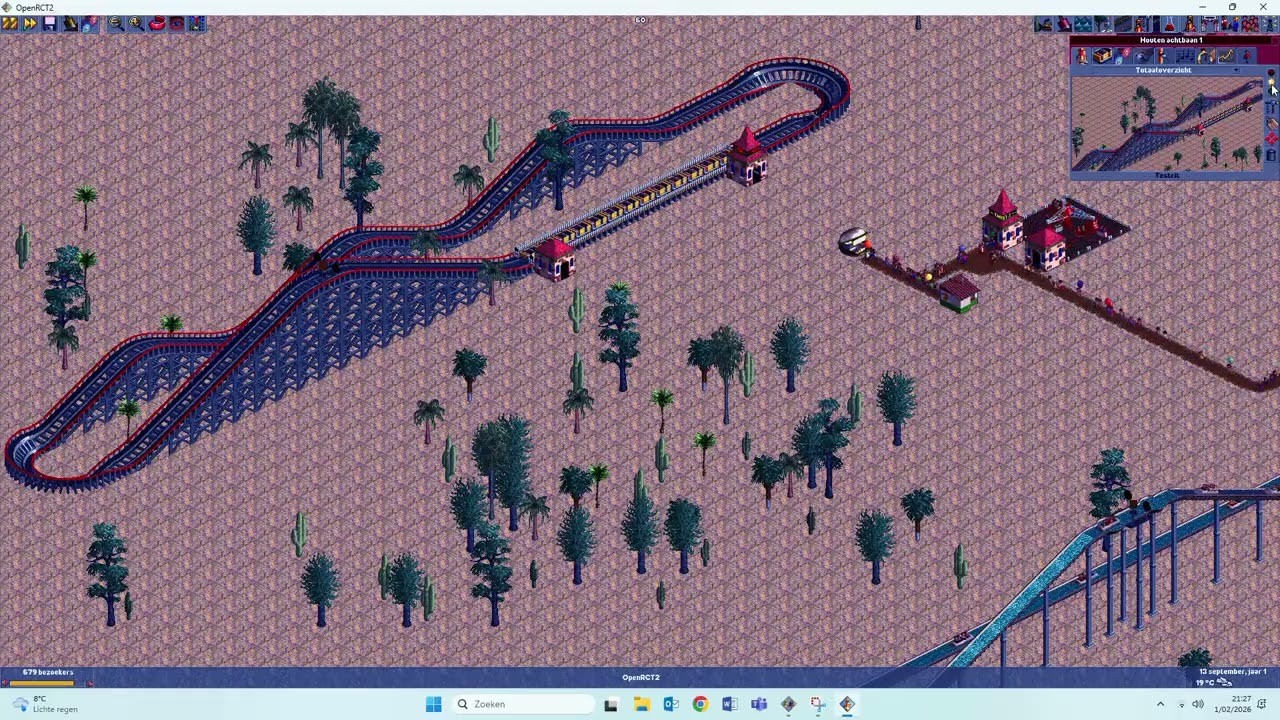Open the recent messages icon
This screenshot has width=1280, height=720.
click(1270, 23)
